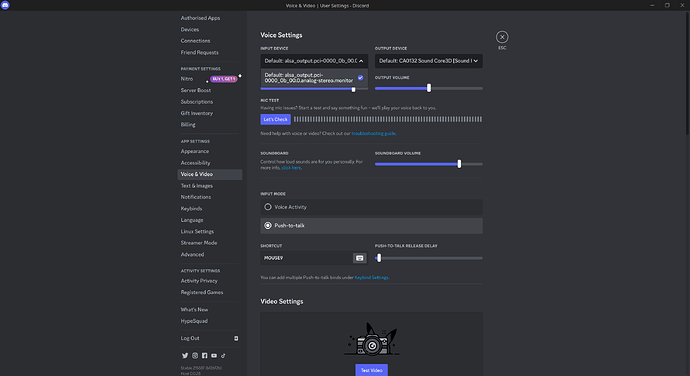Go to Server Boost page
The image size is (690, 376).
196,90
